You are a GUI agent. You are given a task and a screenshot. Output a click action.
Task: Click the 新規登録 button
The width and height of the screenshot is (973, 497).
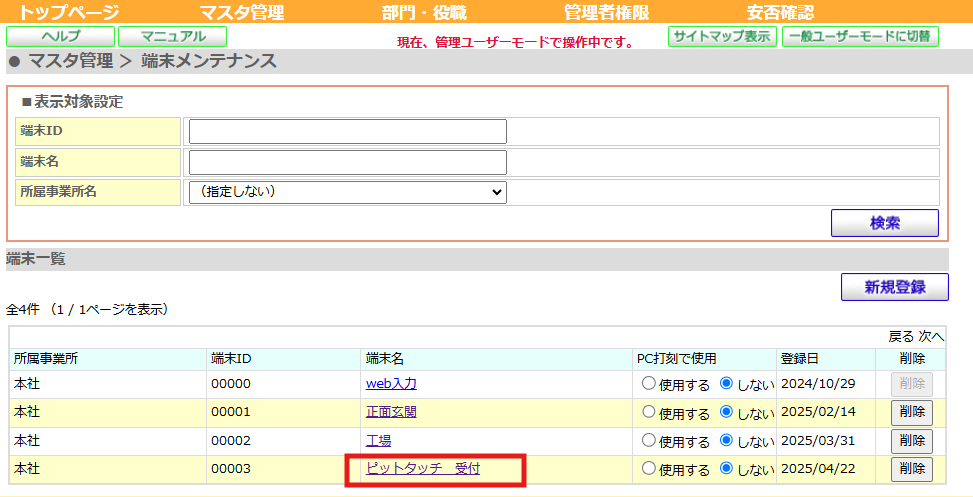click(x=894, y=287)
